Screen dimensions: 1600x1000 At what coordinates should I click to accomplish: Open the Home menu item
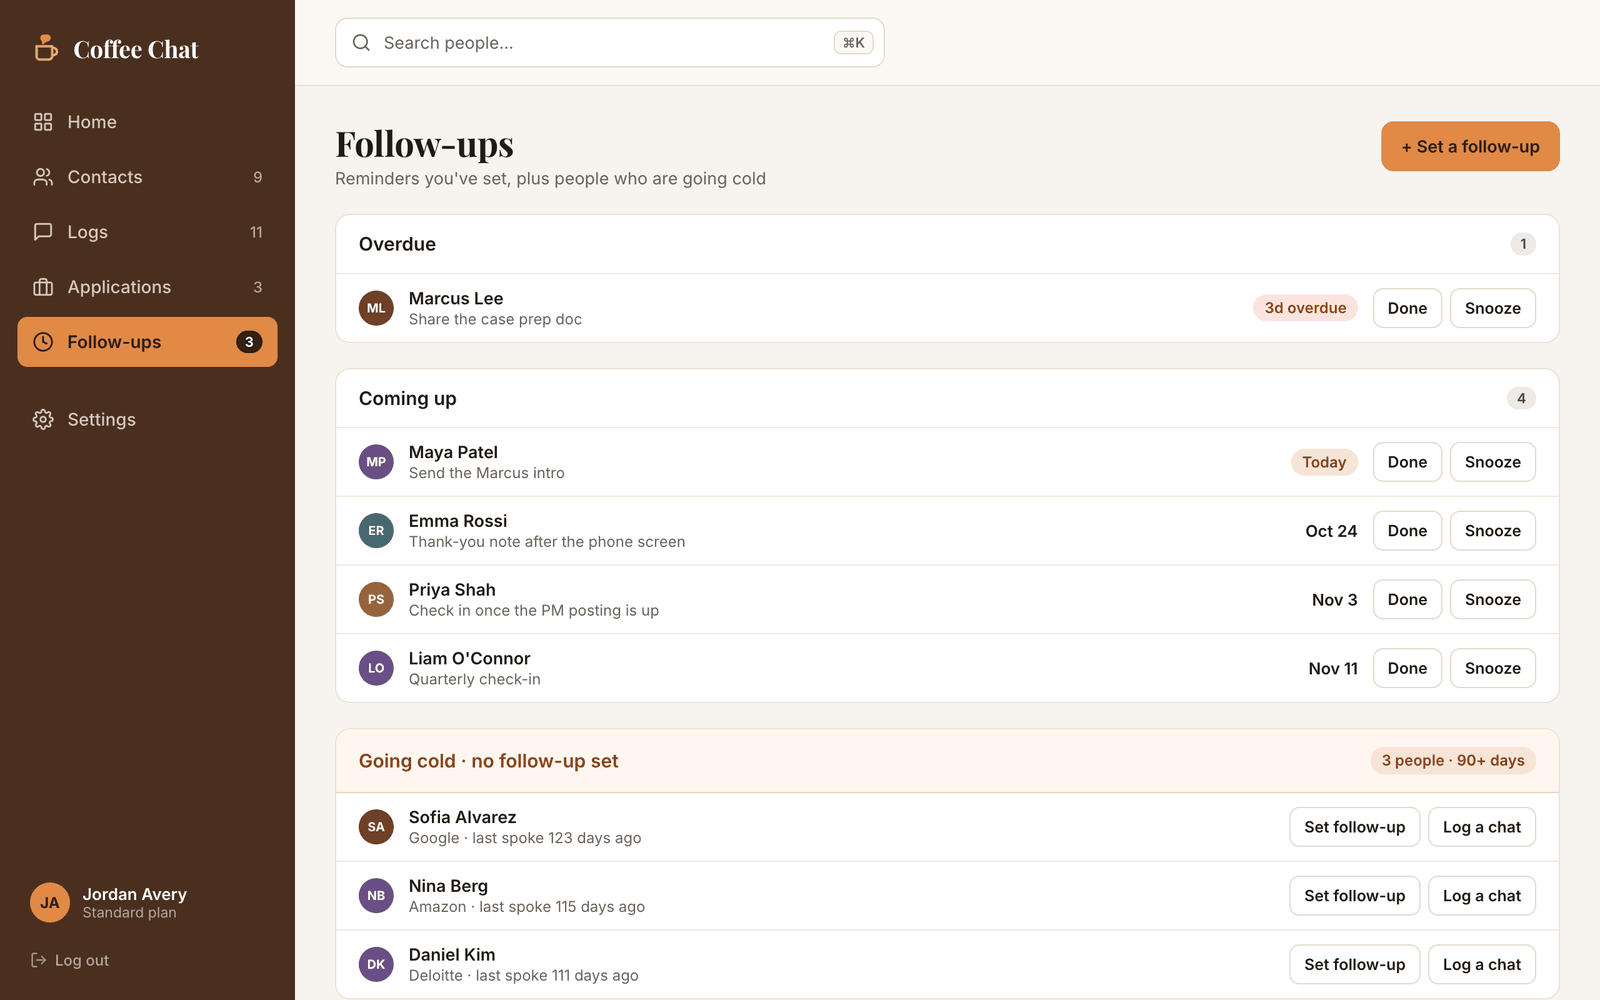(x=147, y=122)
